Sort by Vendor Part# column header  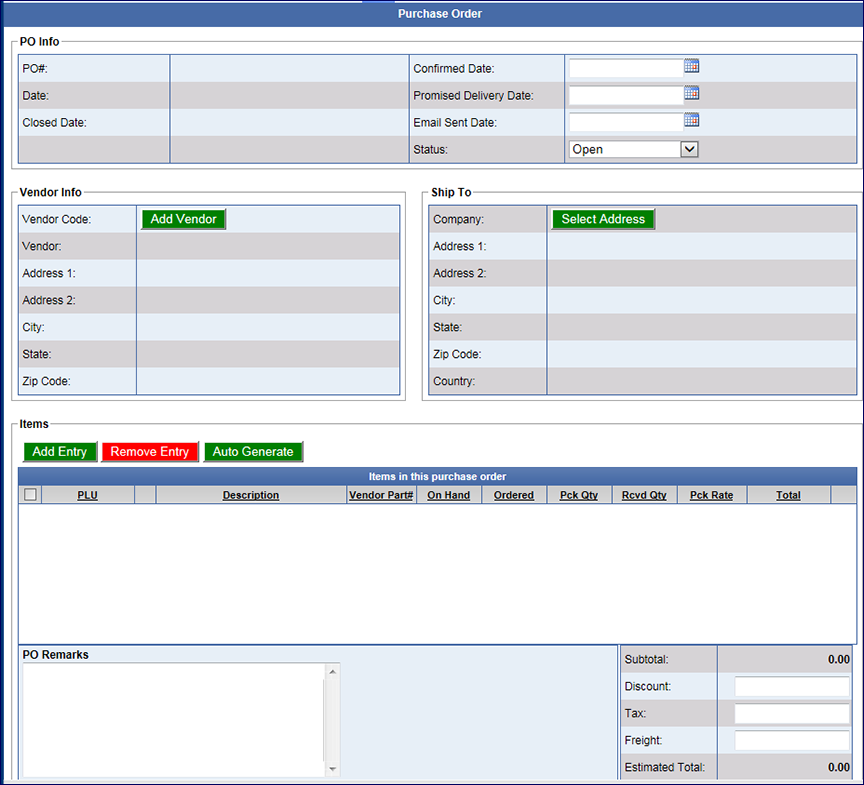381,495
